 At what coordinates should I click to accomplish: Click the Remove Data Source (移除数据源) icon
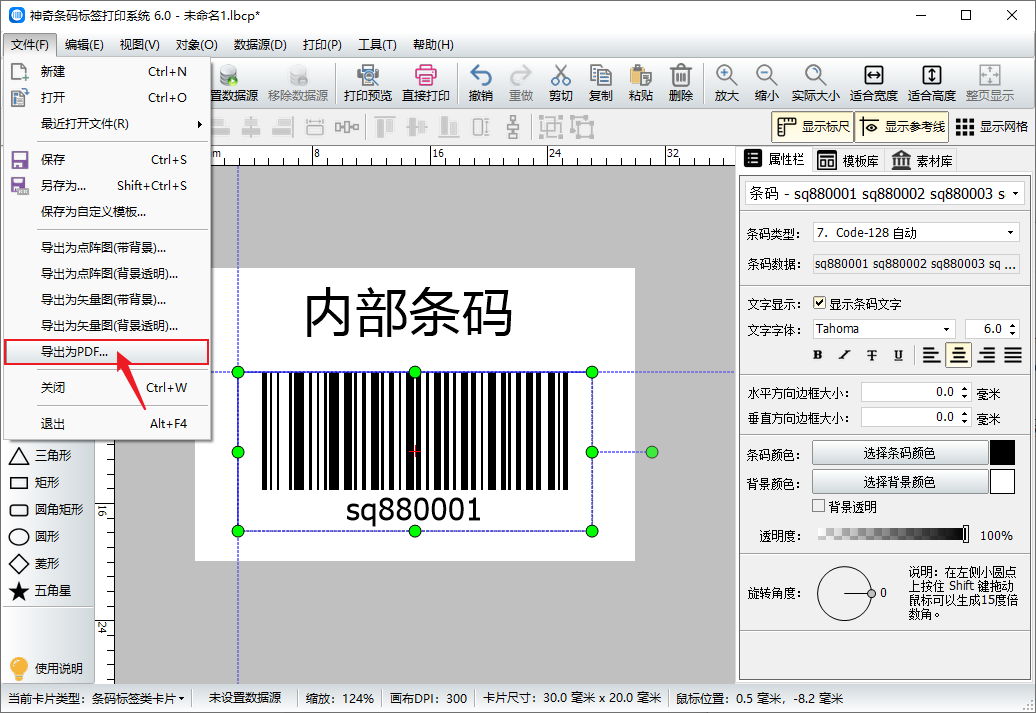tap(298, 83)
